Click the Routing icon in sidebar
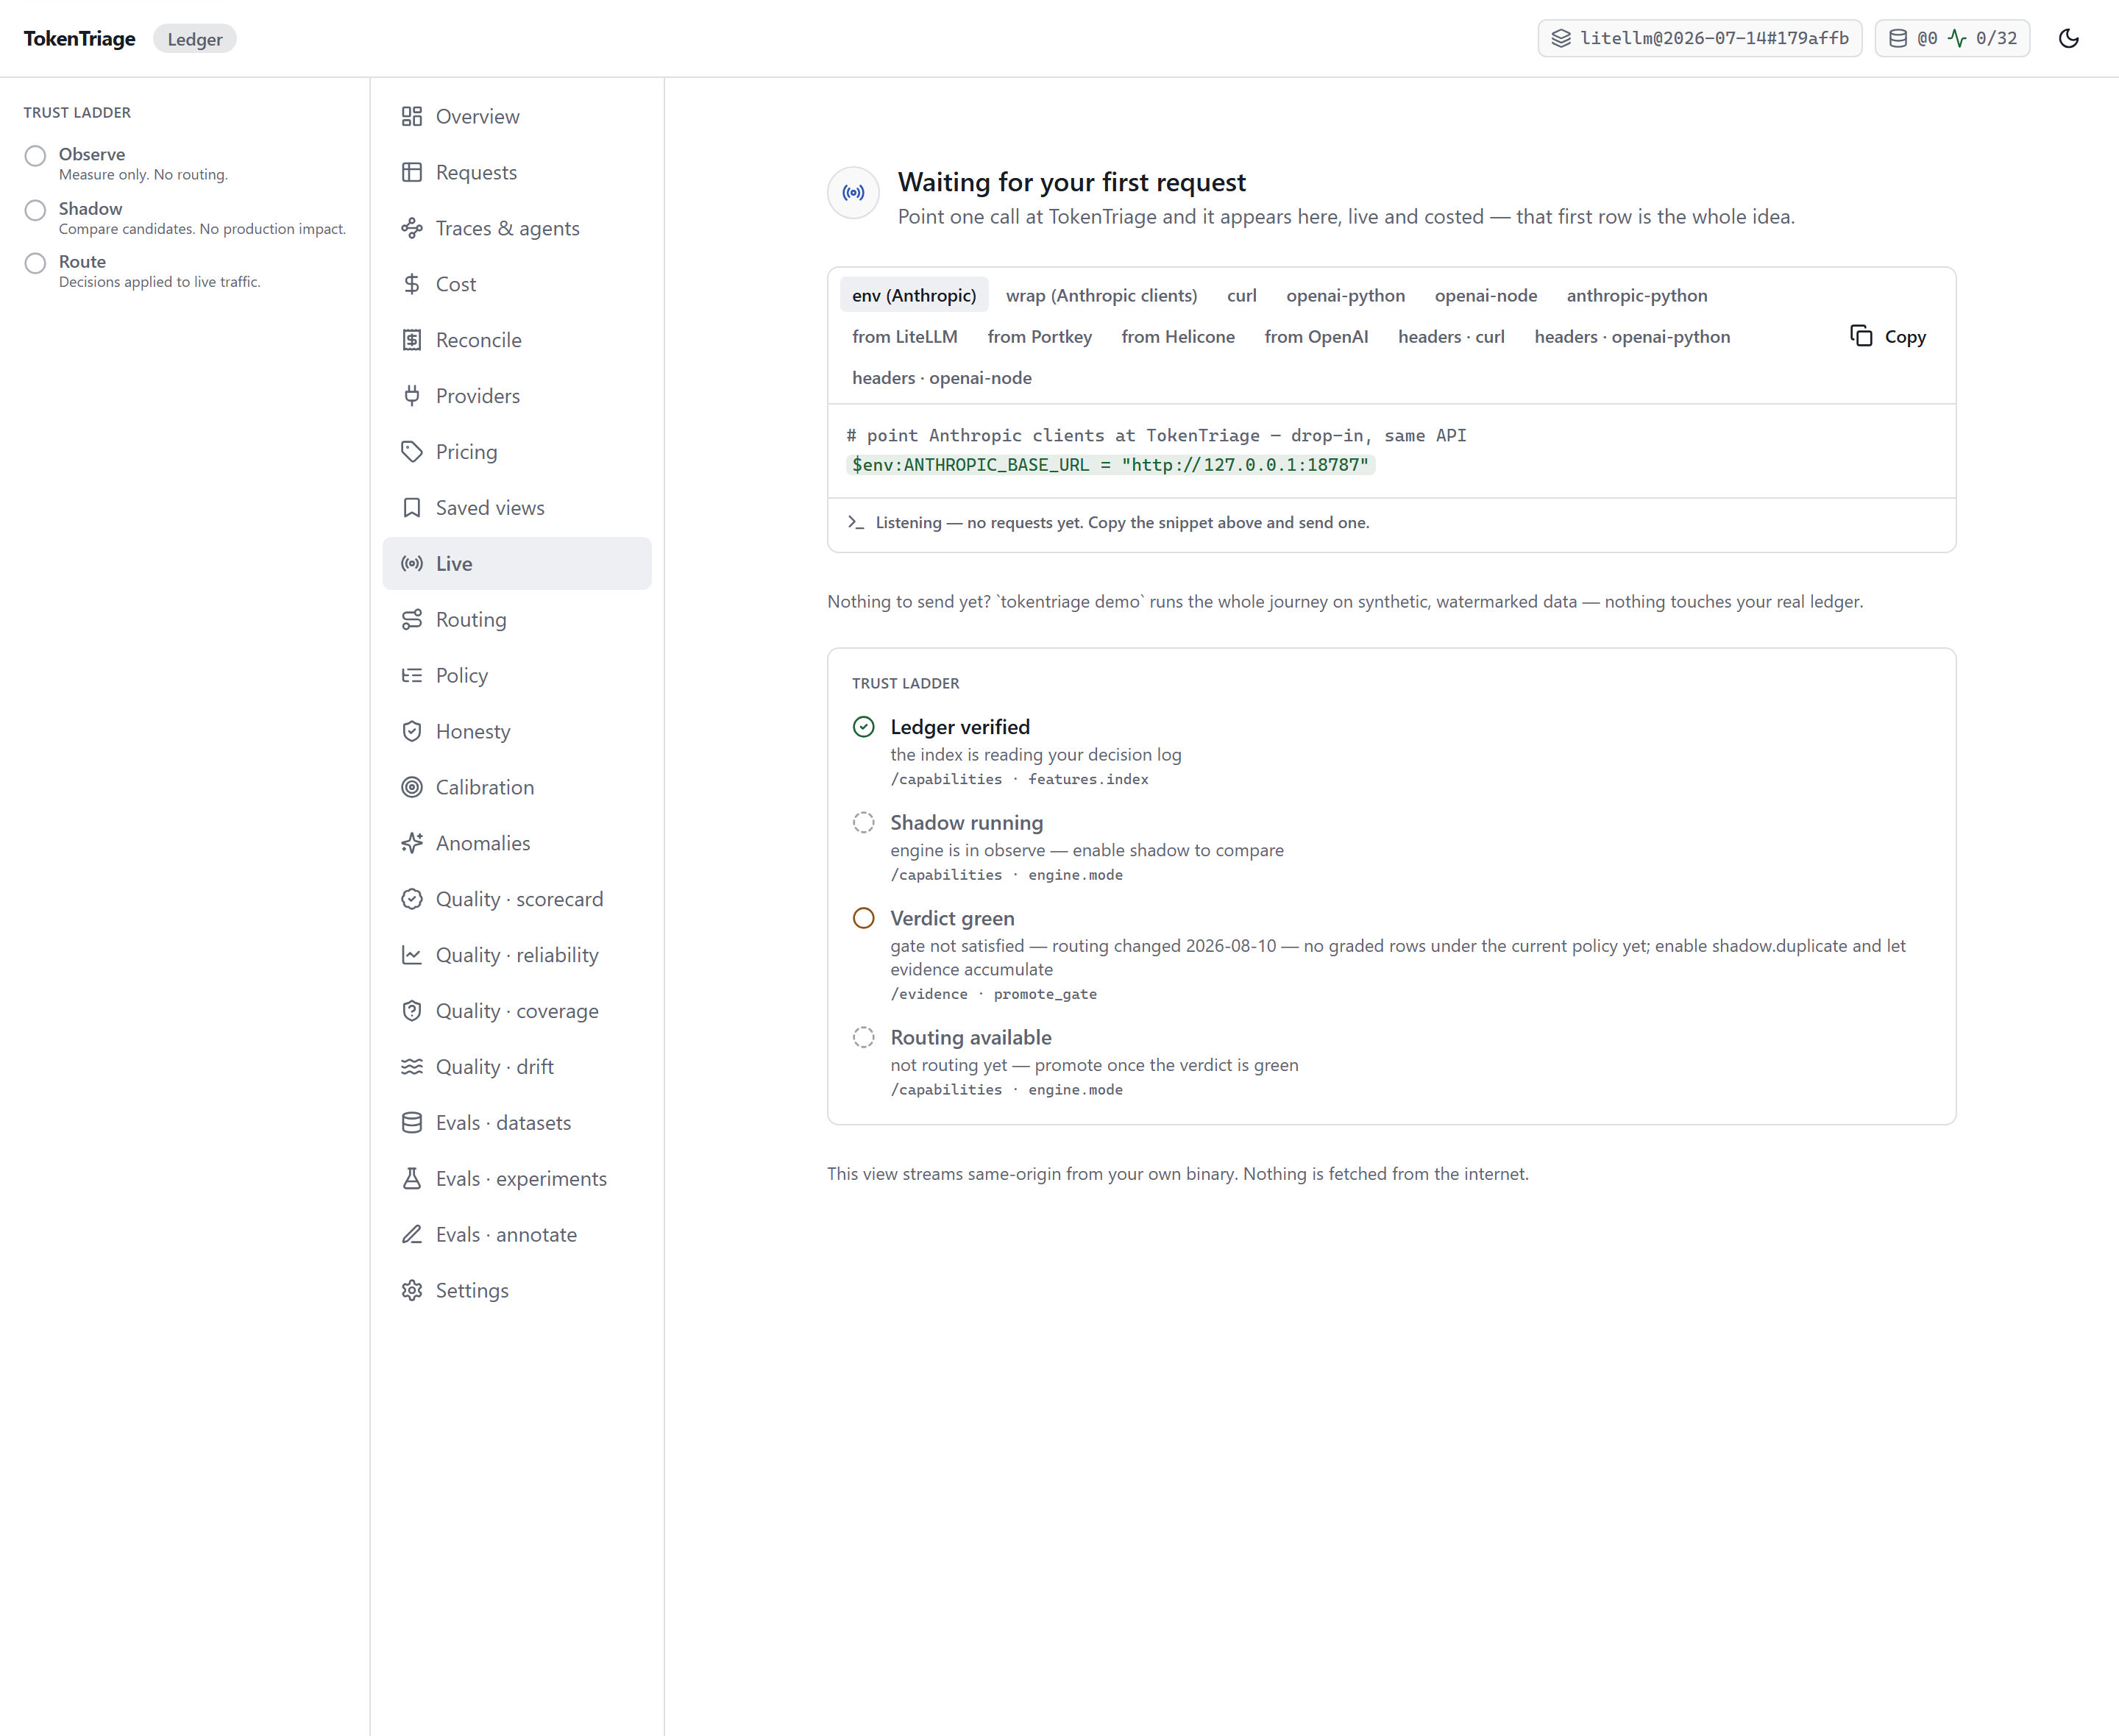The width and height of the screenshot is (2119, 1736). pyautogui.click(x=411, y=620)
